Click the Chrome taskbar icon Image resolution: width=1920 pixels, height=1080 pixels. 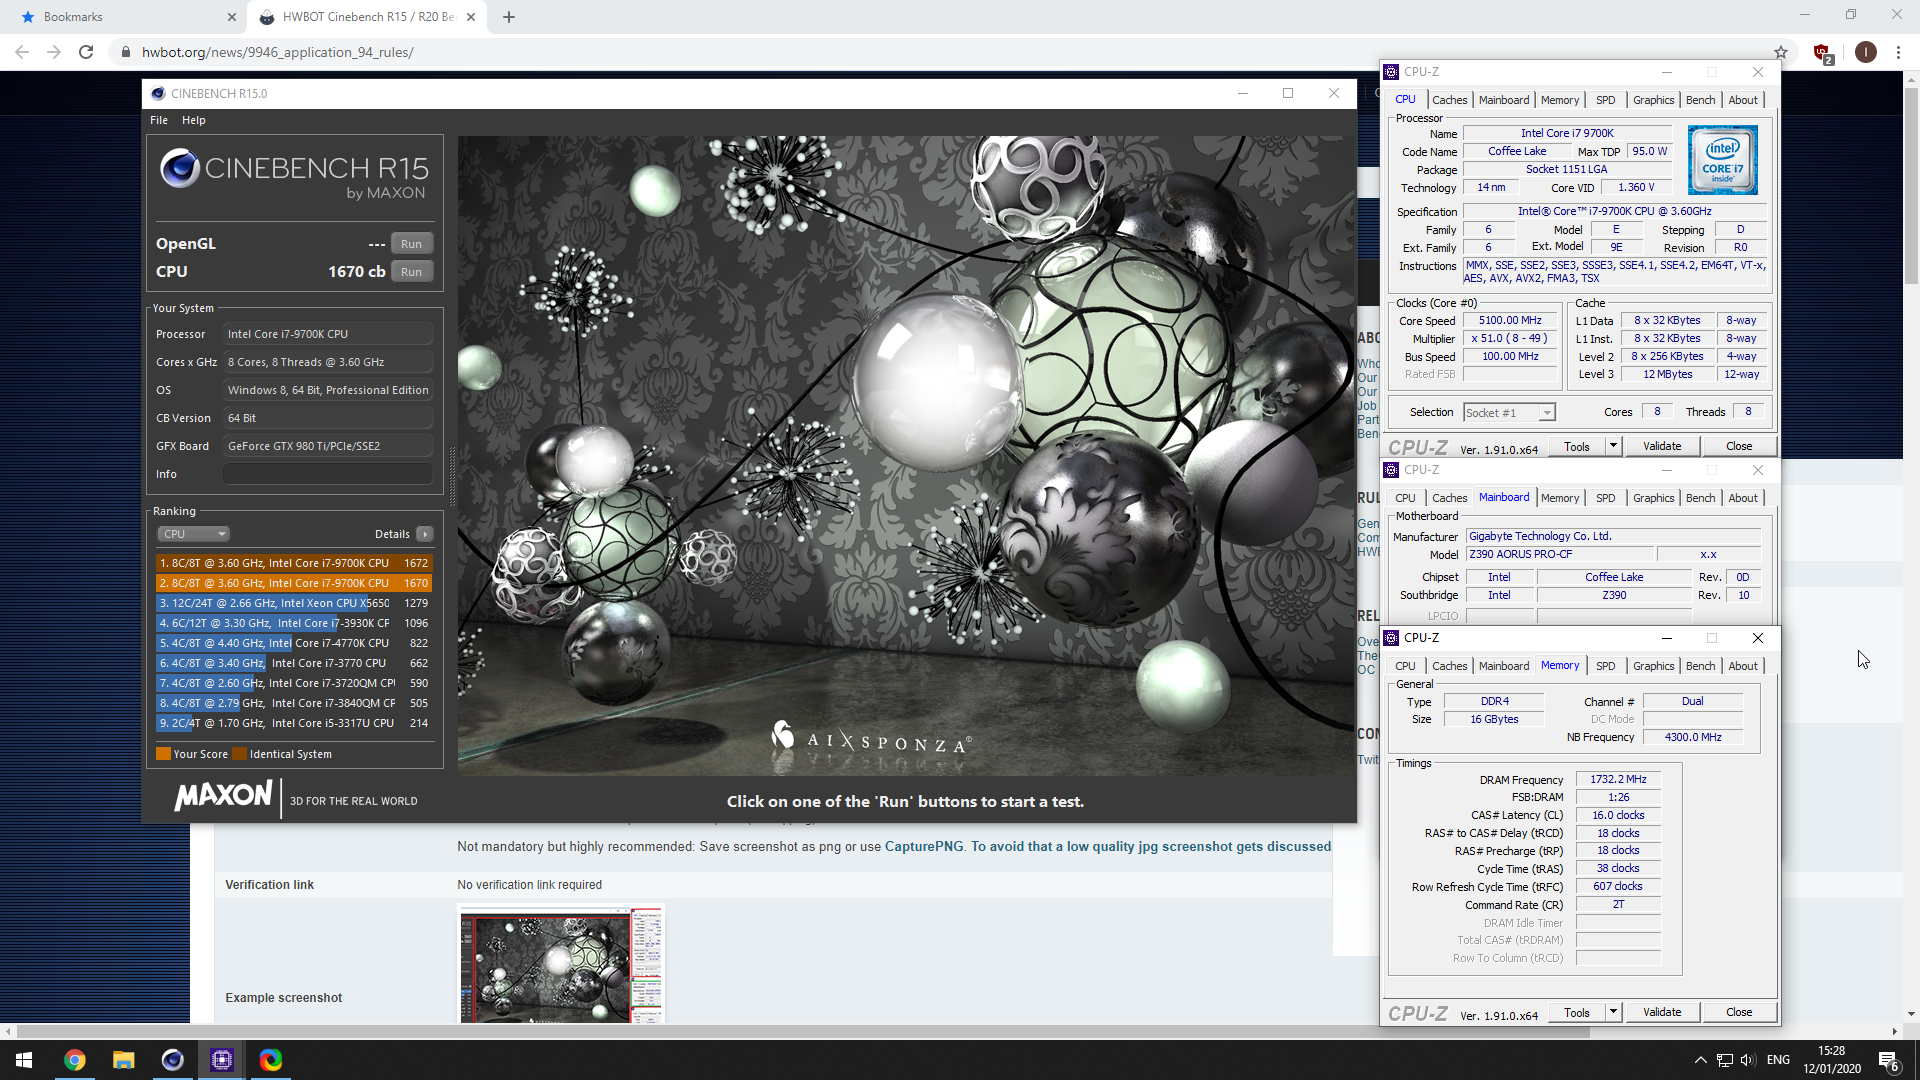[x=75, y=1060]
